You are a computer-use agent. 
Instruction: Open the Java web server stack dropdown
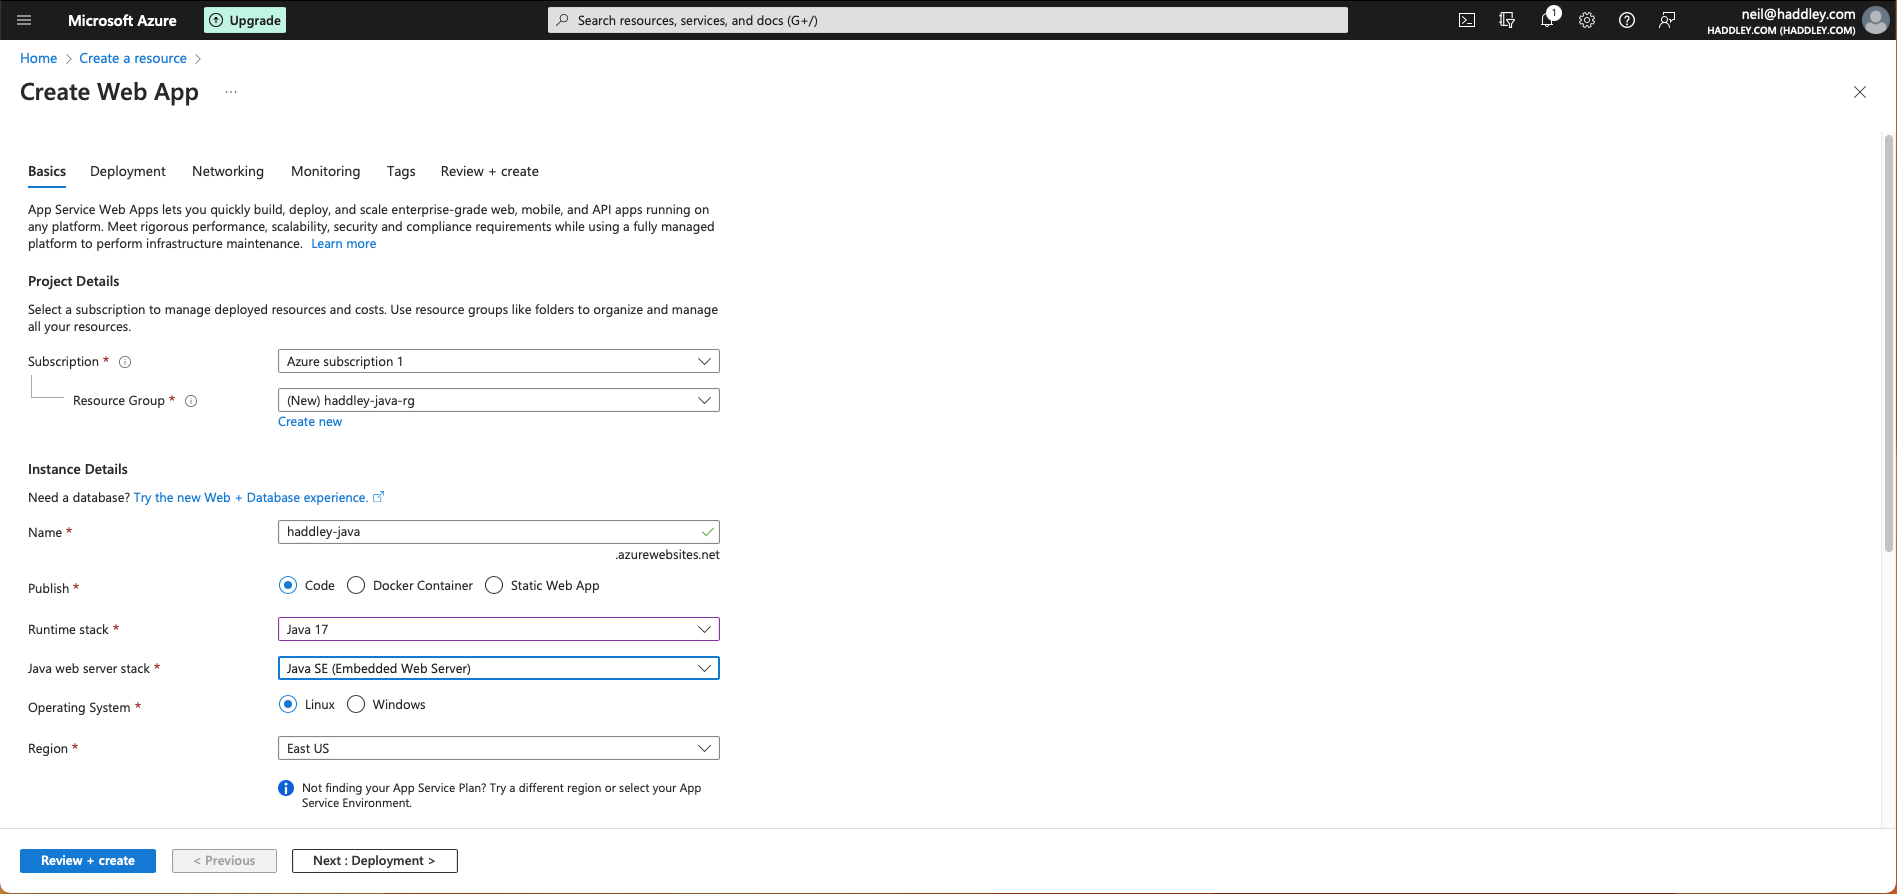click(498, 668)
